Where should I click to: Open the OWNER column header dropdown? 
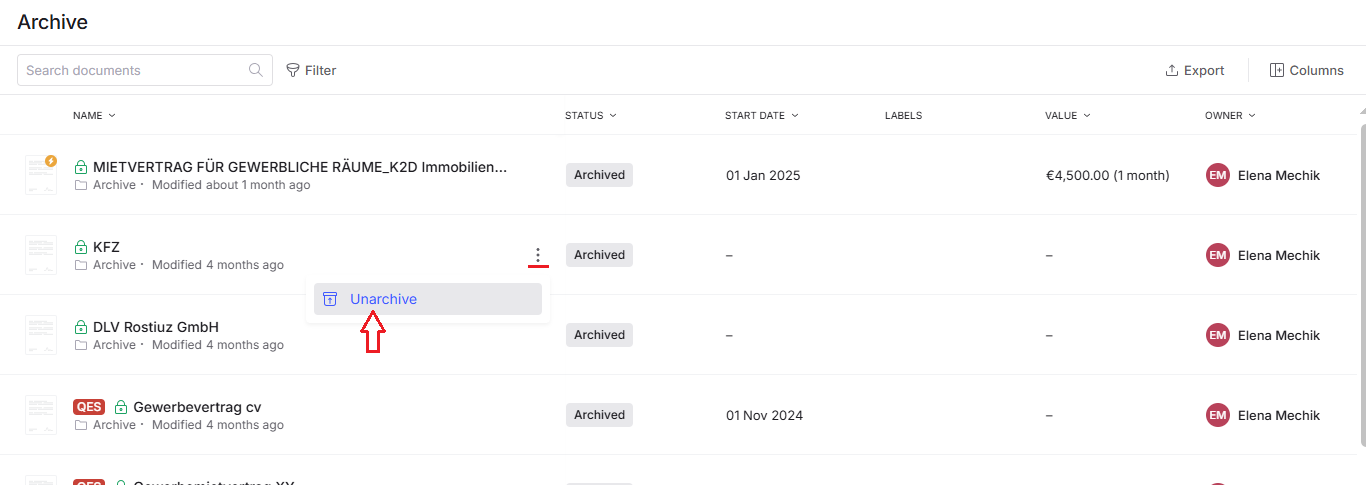pos(1230,115)
